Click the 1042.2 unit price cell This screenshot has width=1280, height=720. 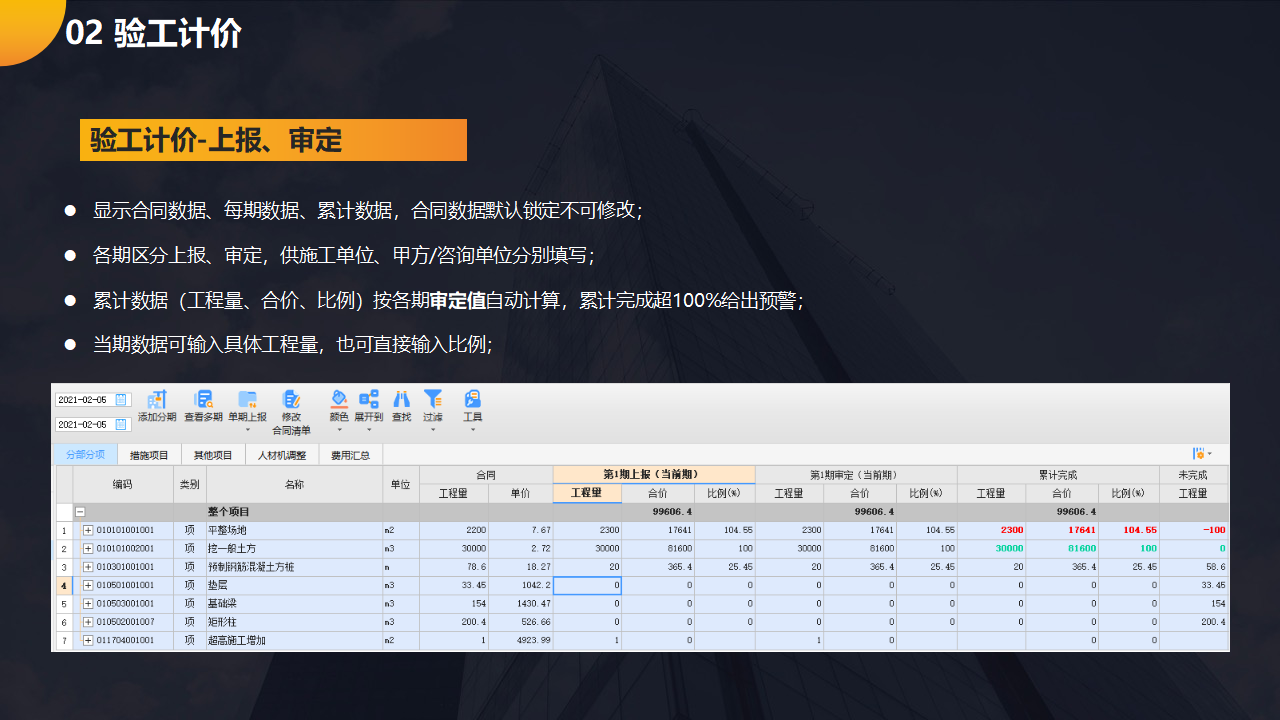coord(520,585)
